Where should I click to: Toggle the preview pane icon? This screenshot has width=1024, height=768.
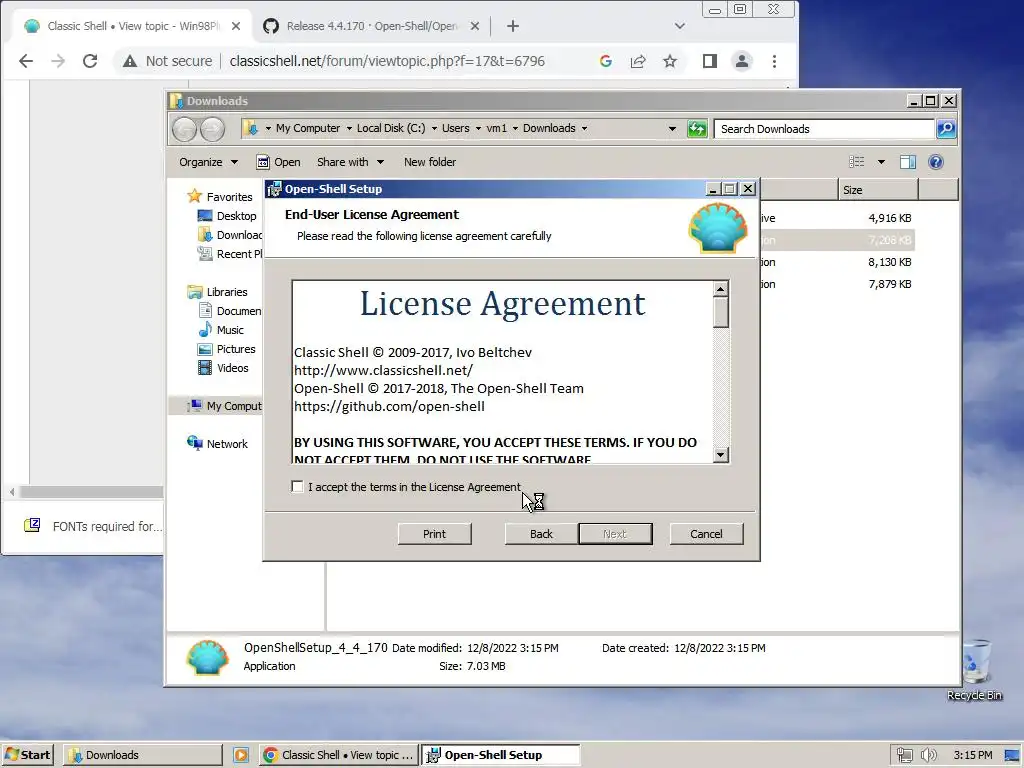click(908, 162)
